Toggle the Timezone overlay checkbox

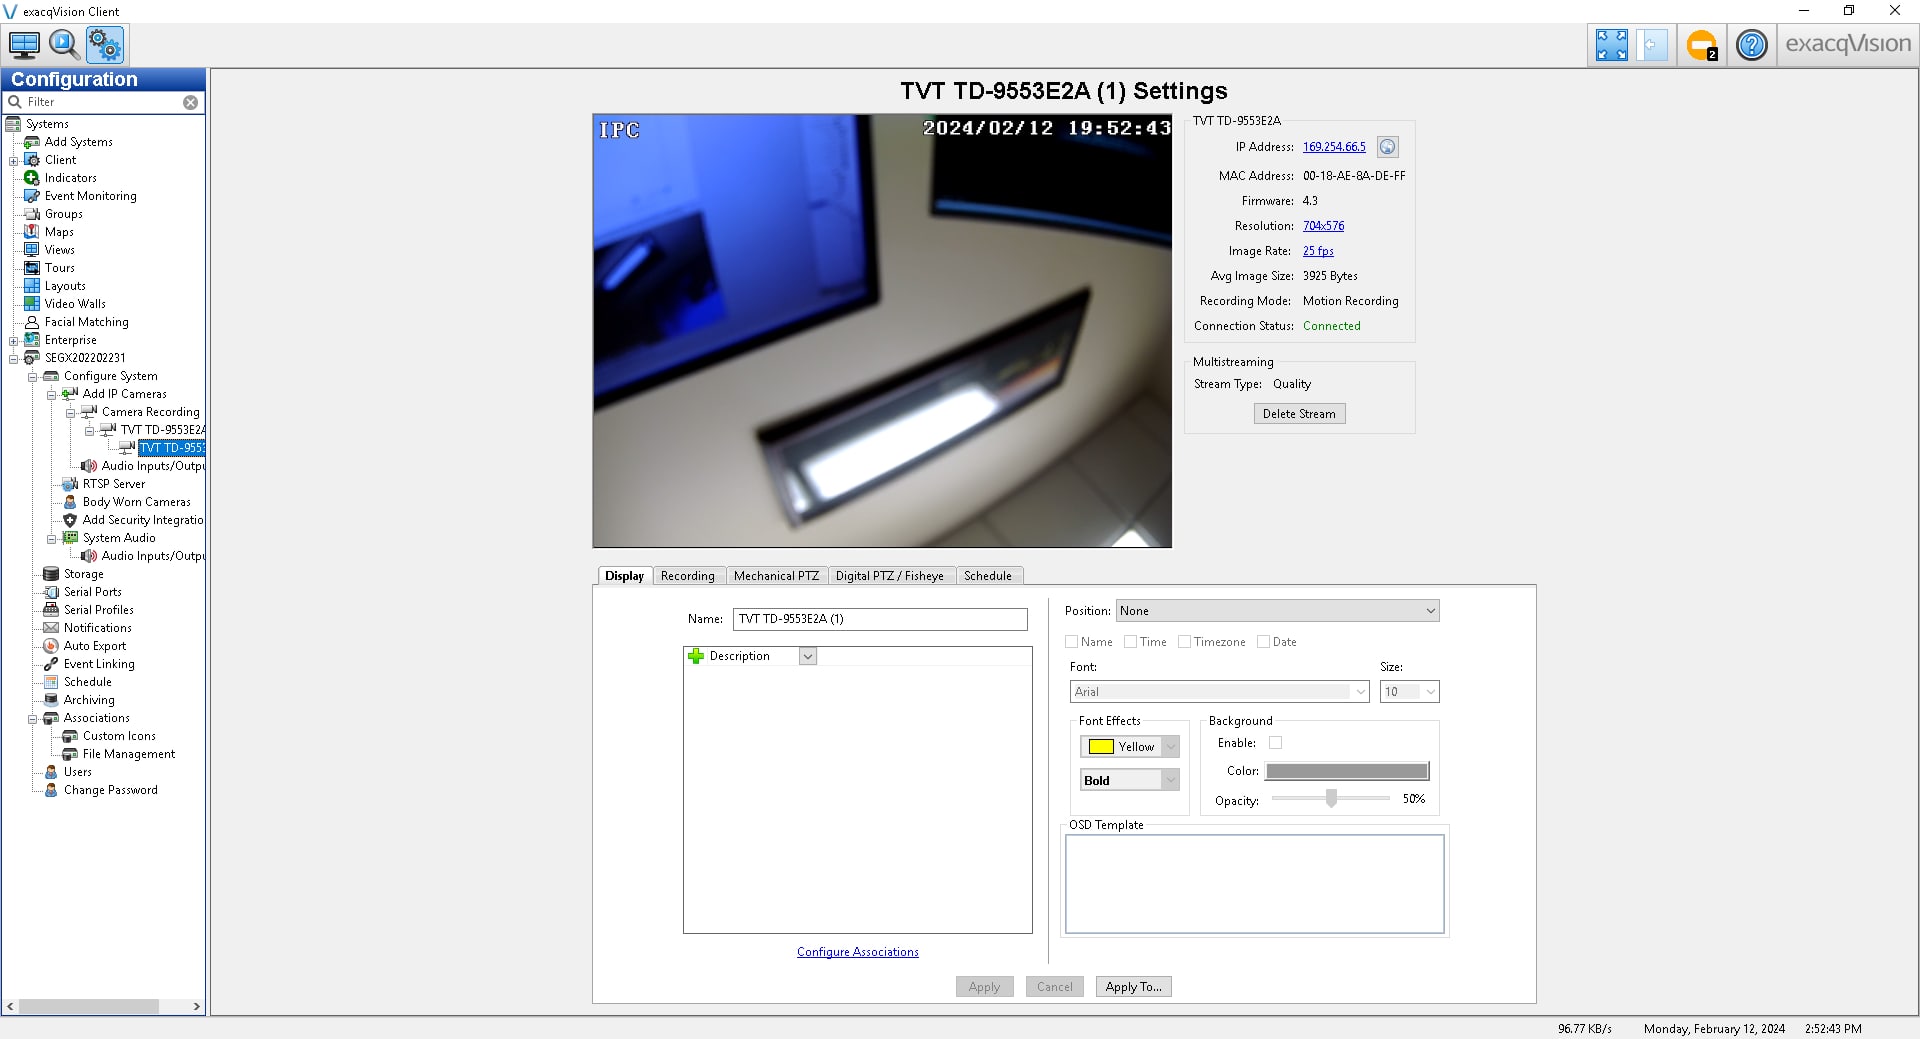(x=1184, y=642)
